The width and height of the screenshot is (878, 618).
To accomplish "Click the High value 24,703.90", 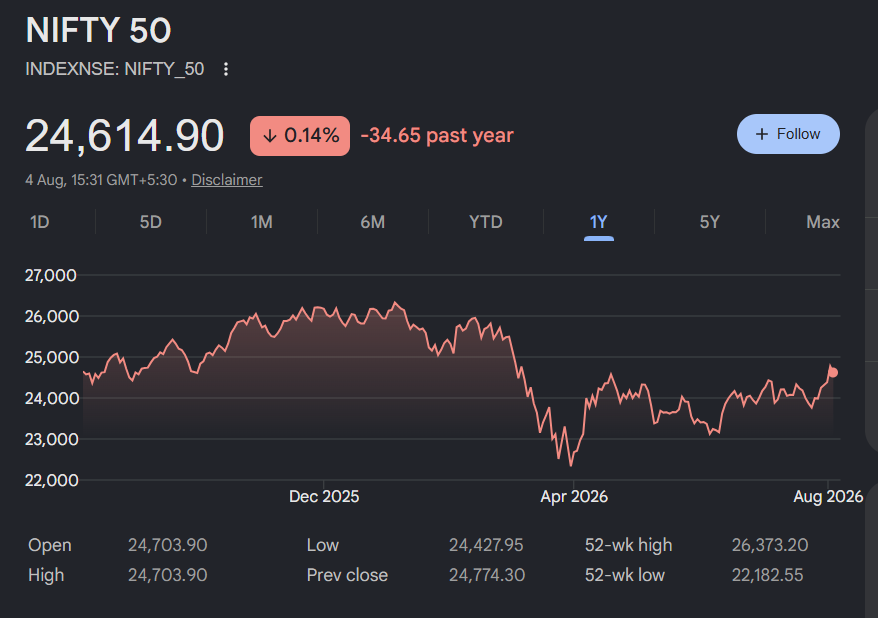I will click(167, 575).
